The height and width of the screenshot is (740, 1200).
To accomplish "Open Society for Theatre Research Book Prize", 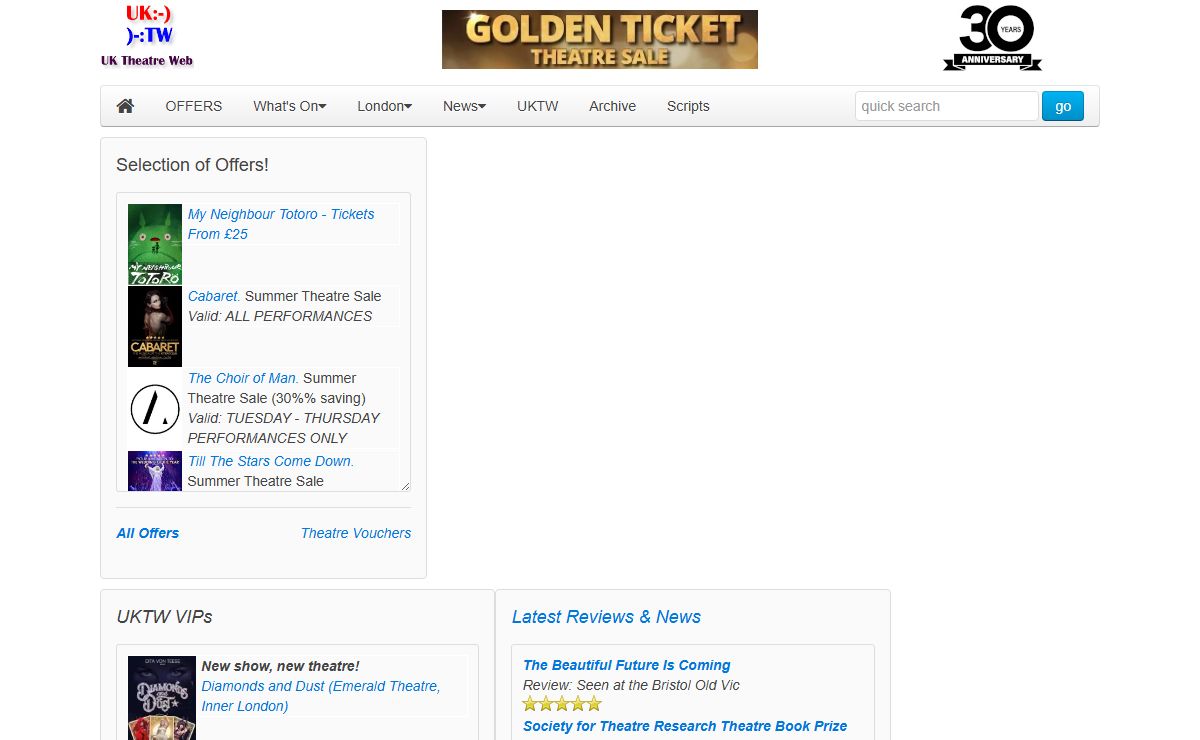I will point(685,726).
